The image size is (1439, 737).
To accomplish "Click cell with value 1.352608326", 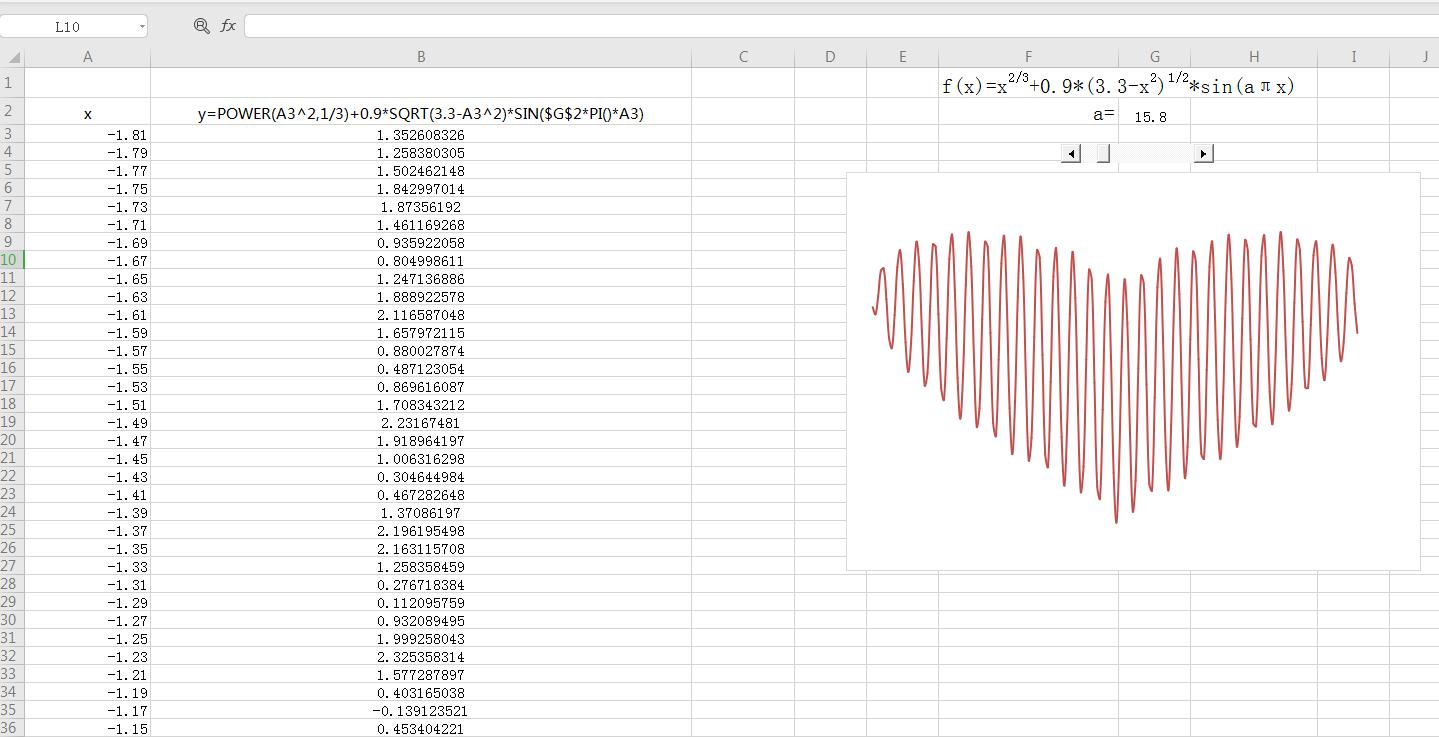I will [x=421, y=135].
